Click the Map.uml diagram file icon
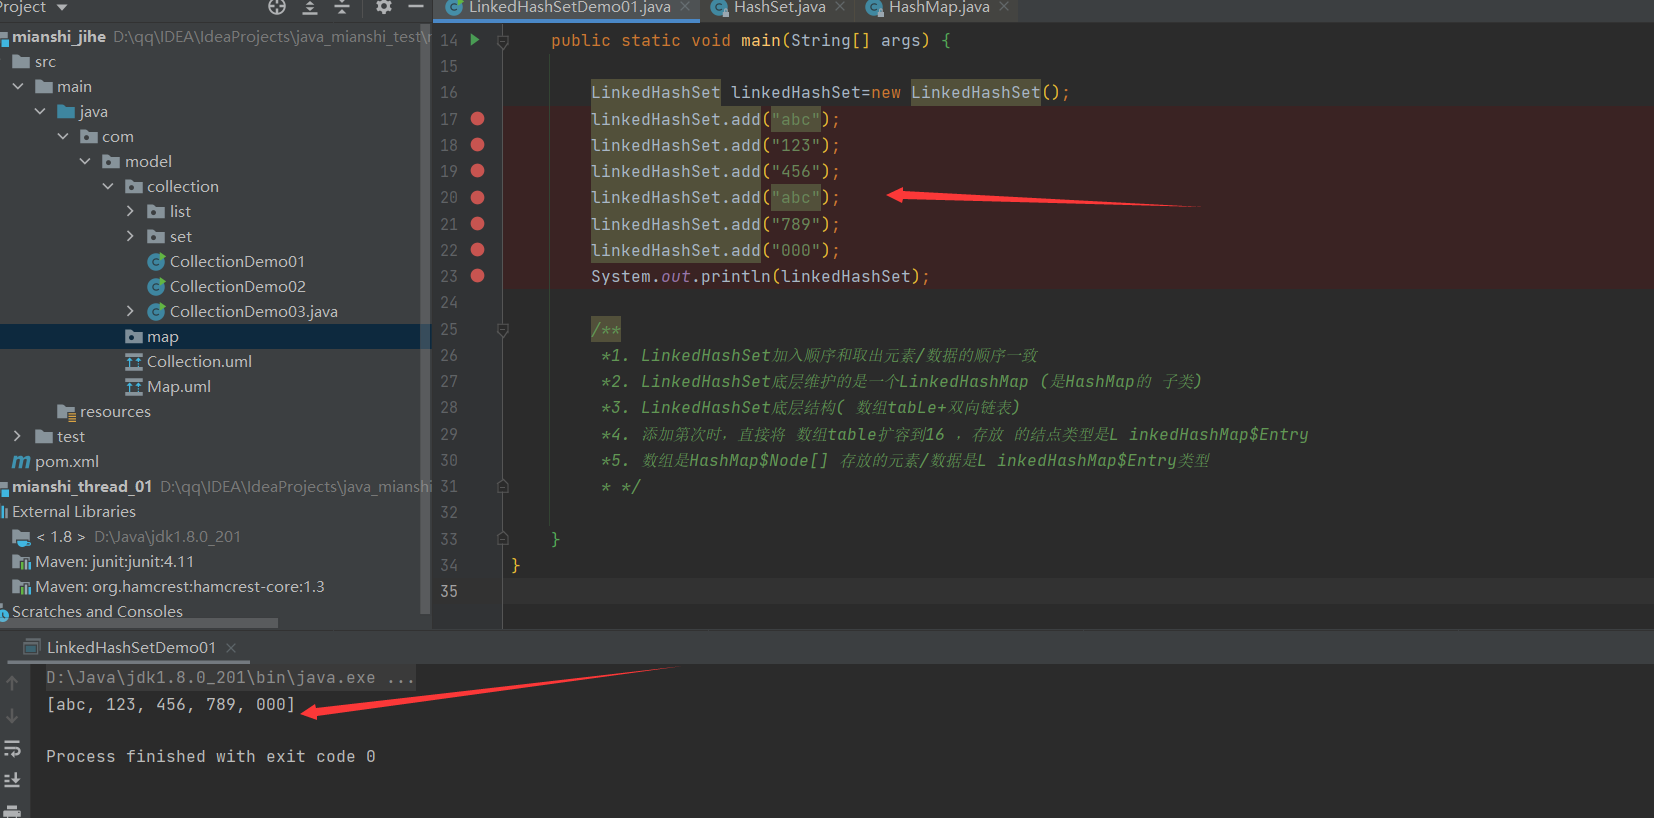The image size is (1654, 818). [134, 387]
